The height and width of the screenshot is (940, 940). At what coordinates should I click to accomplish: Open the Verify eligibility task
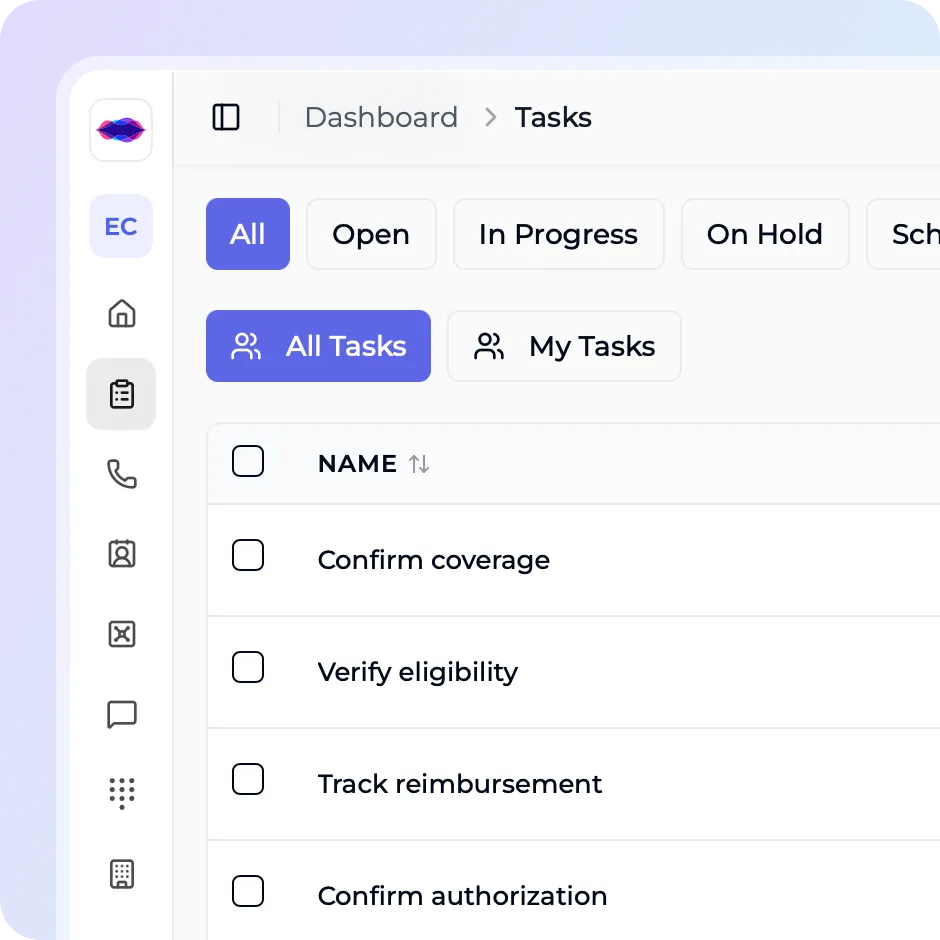click(418, 672)
